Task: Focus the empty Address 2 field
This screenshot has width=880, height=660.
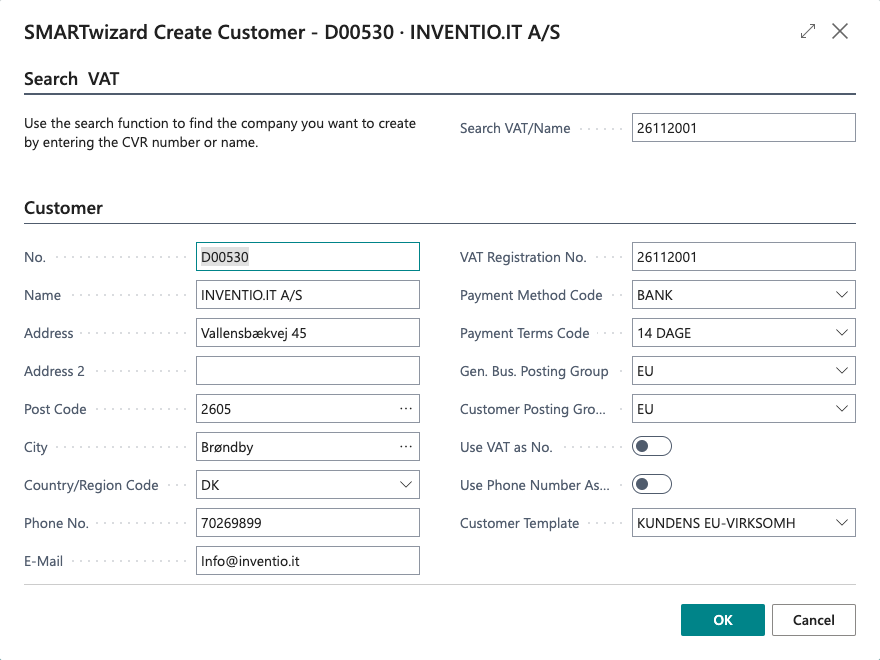Action: pyautogui.click(x=307, y=371)
